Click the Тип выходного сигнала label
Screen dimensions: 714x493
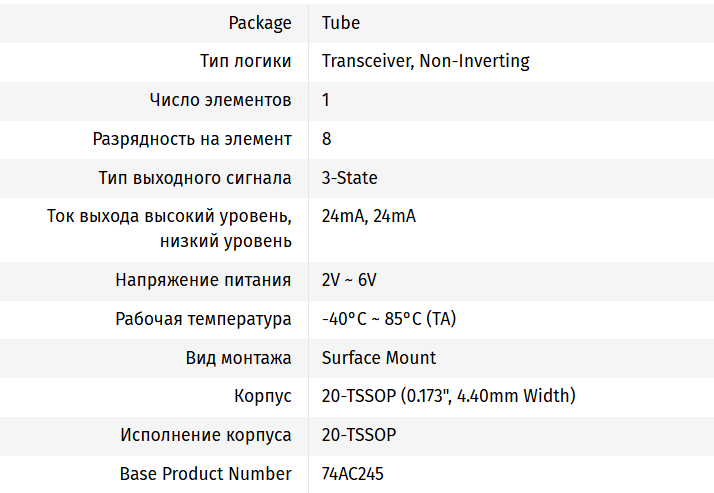pyautogui.click(x=195, y=178)
